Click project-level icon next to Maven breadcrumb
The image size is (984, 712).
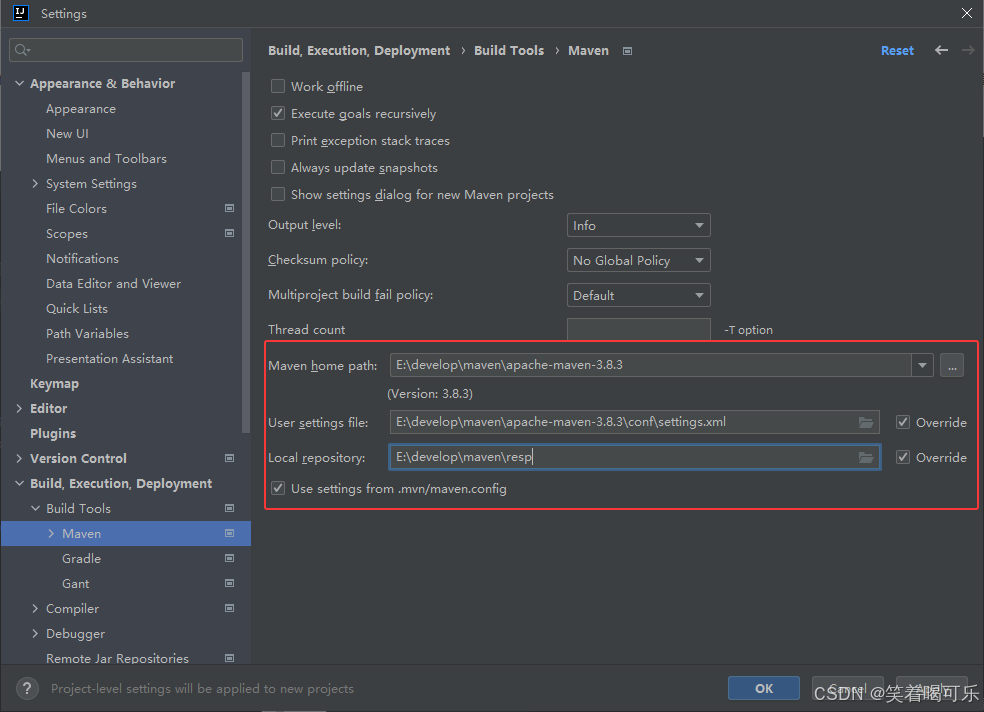[627, 51]
